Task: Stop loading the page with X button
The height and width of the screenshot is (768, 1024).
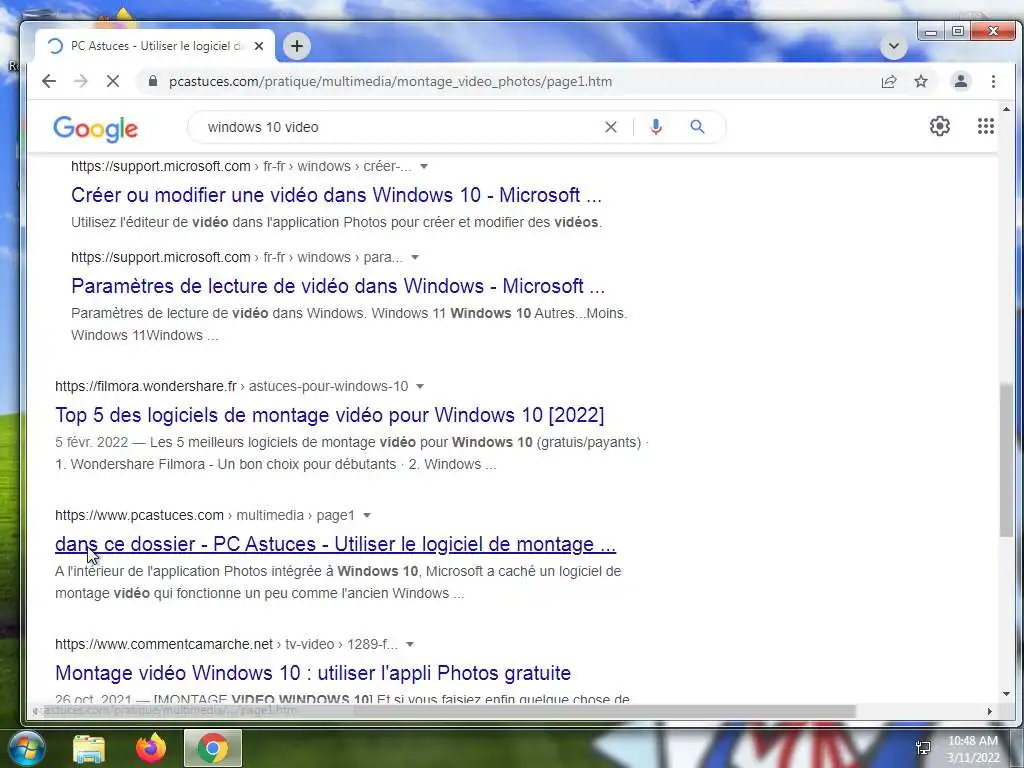Action: click(x=112, y=81)
